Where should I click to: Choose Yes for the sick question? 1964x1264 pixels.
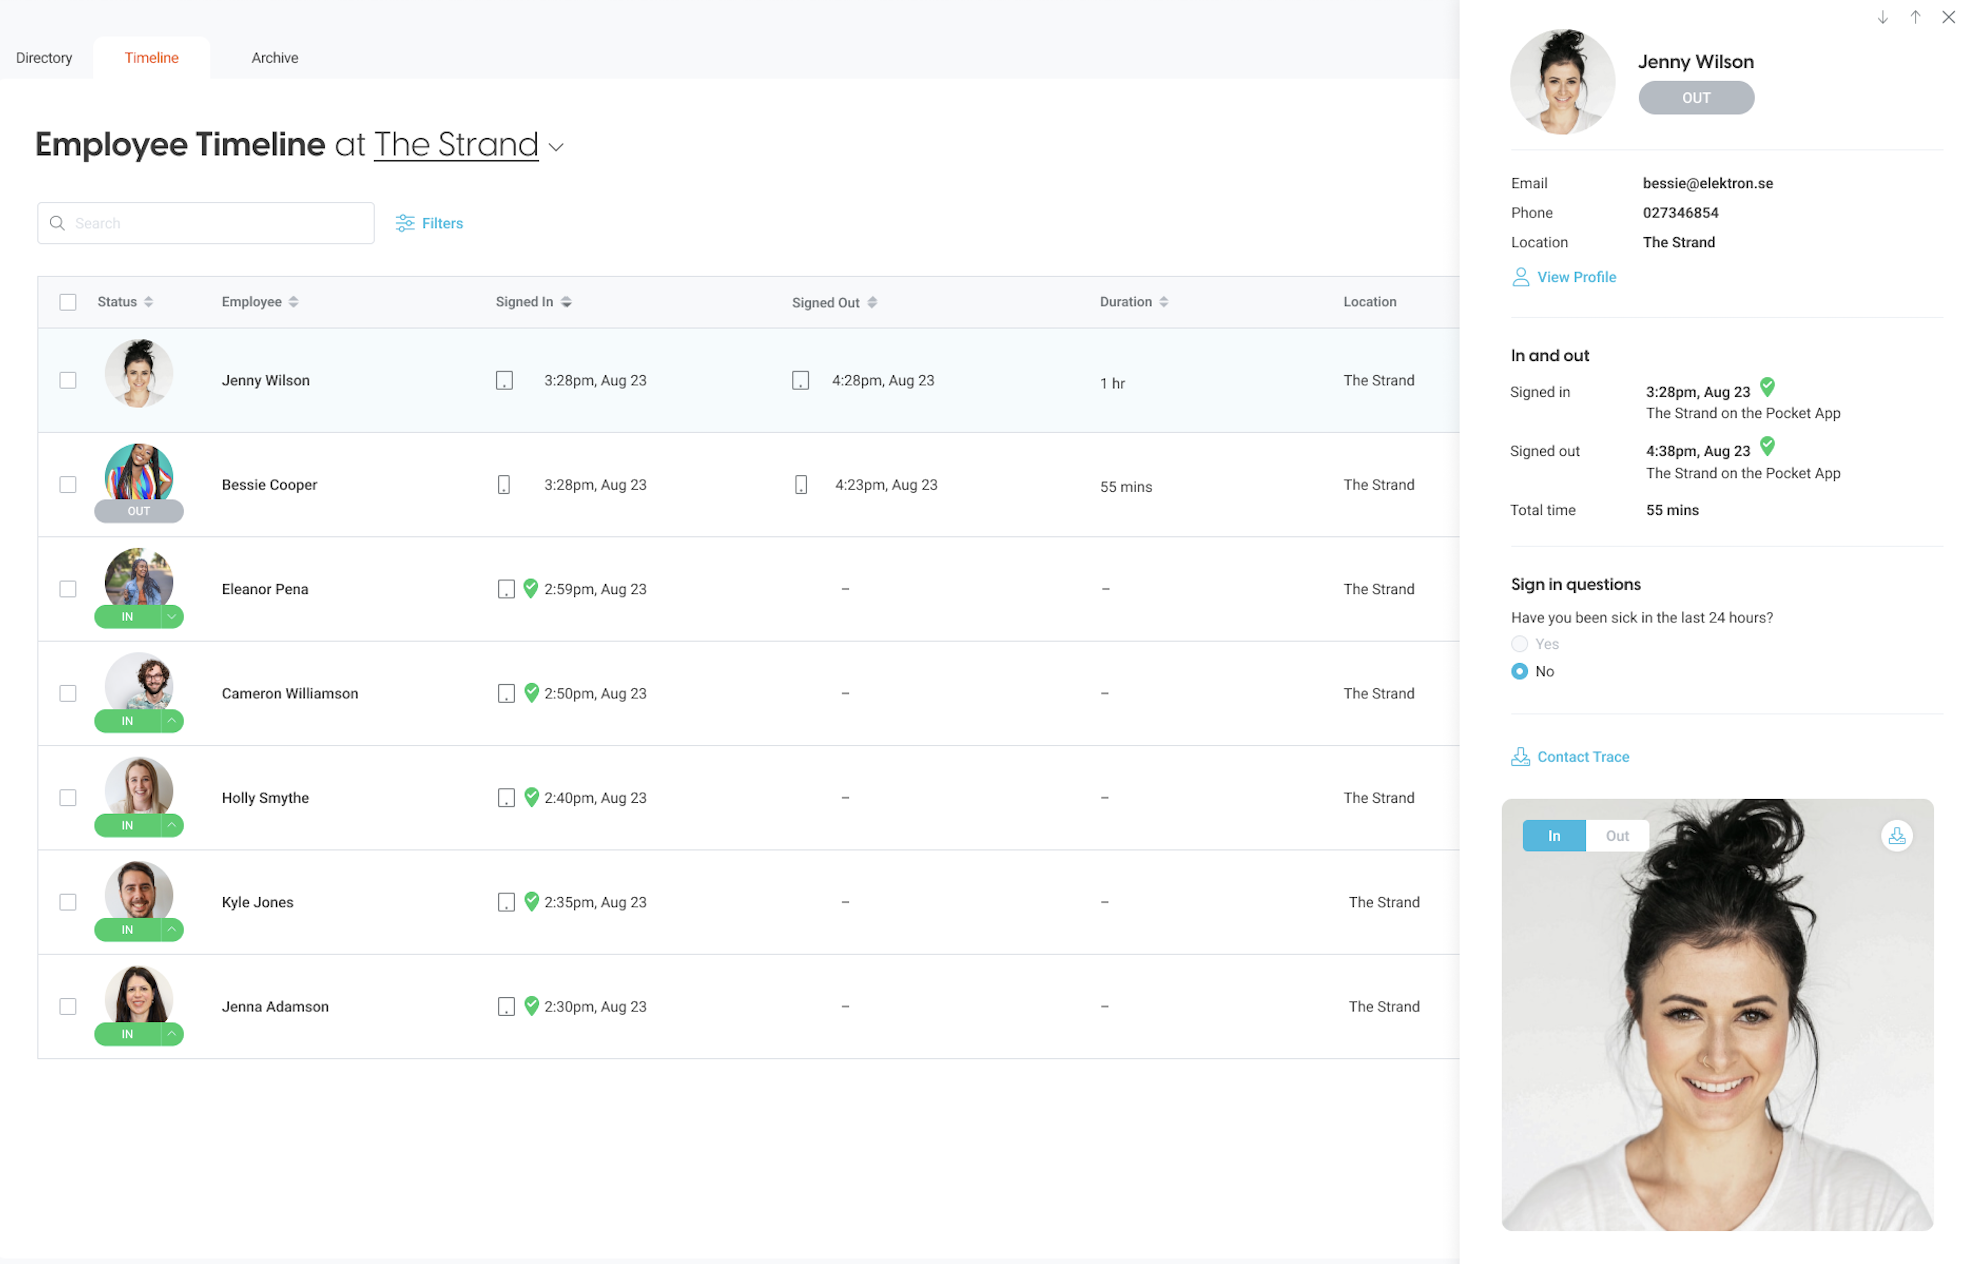tap(1520, 644)
